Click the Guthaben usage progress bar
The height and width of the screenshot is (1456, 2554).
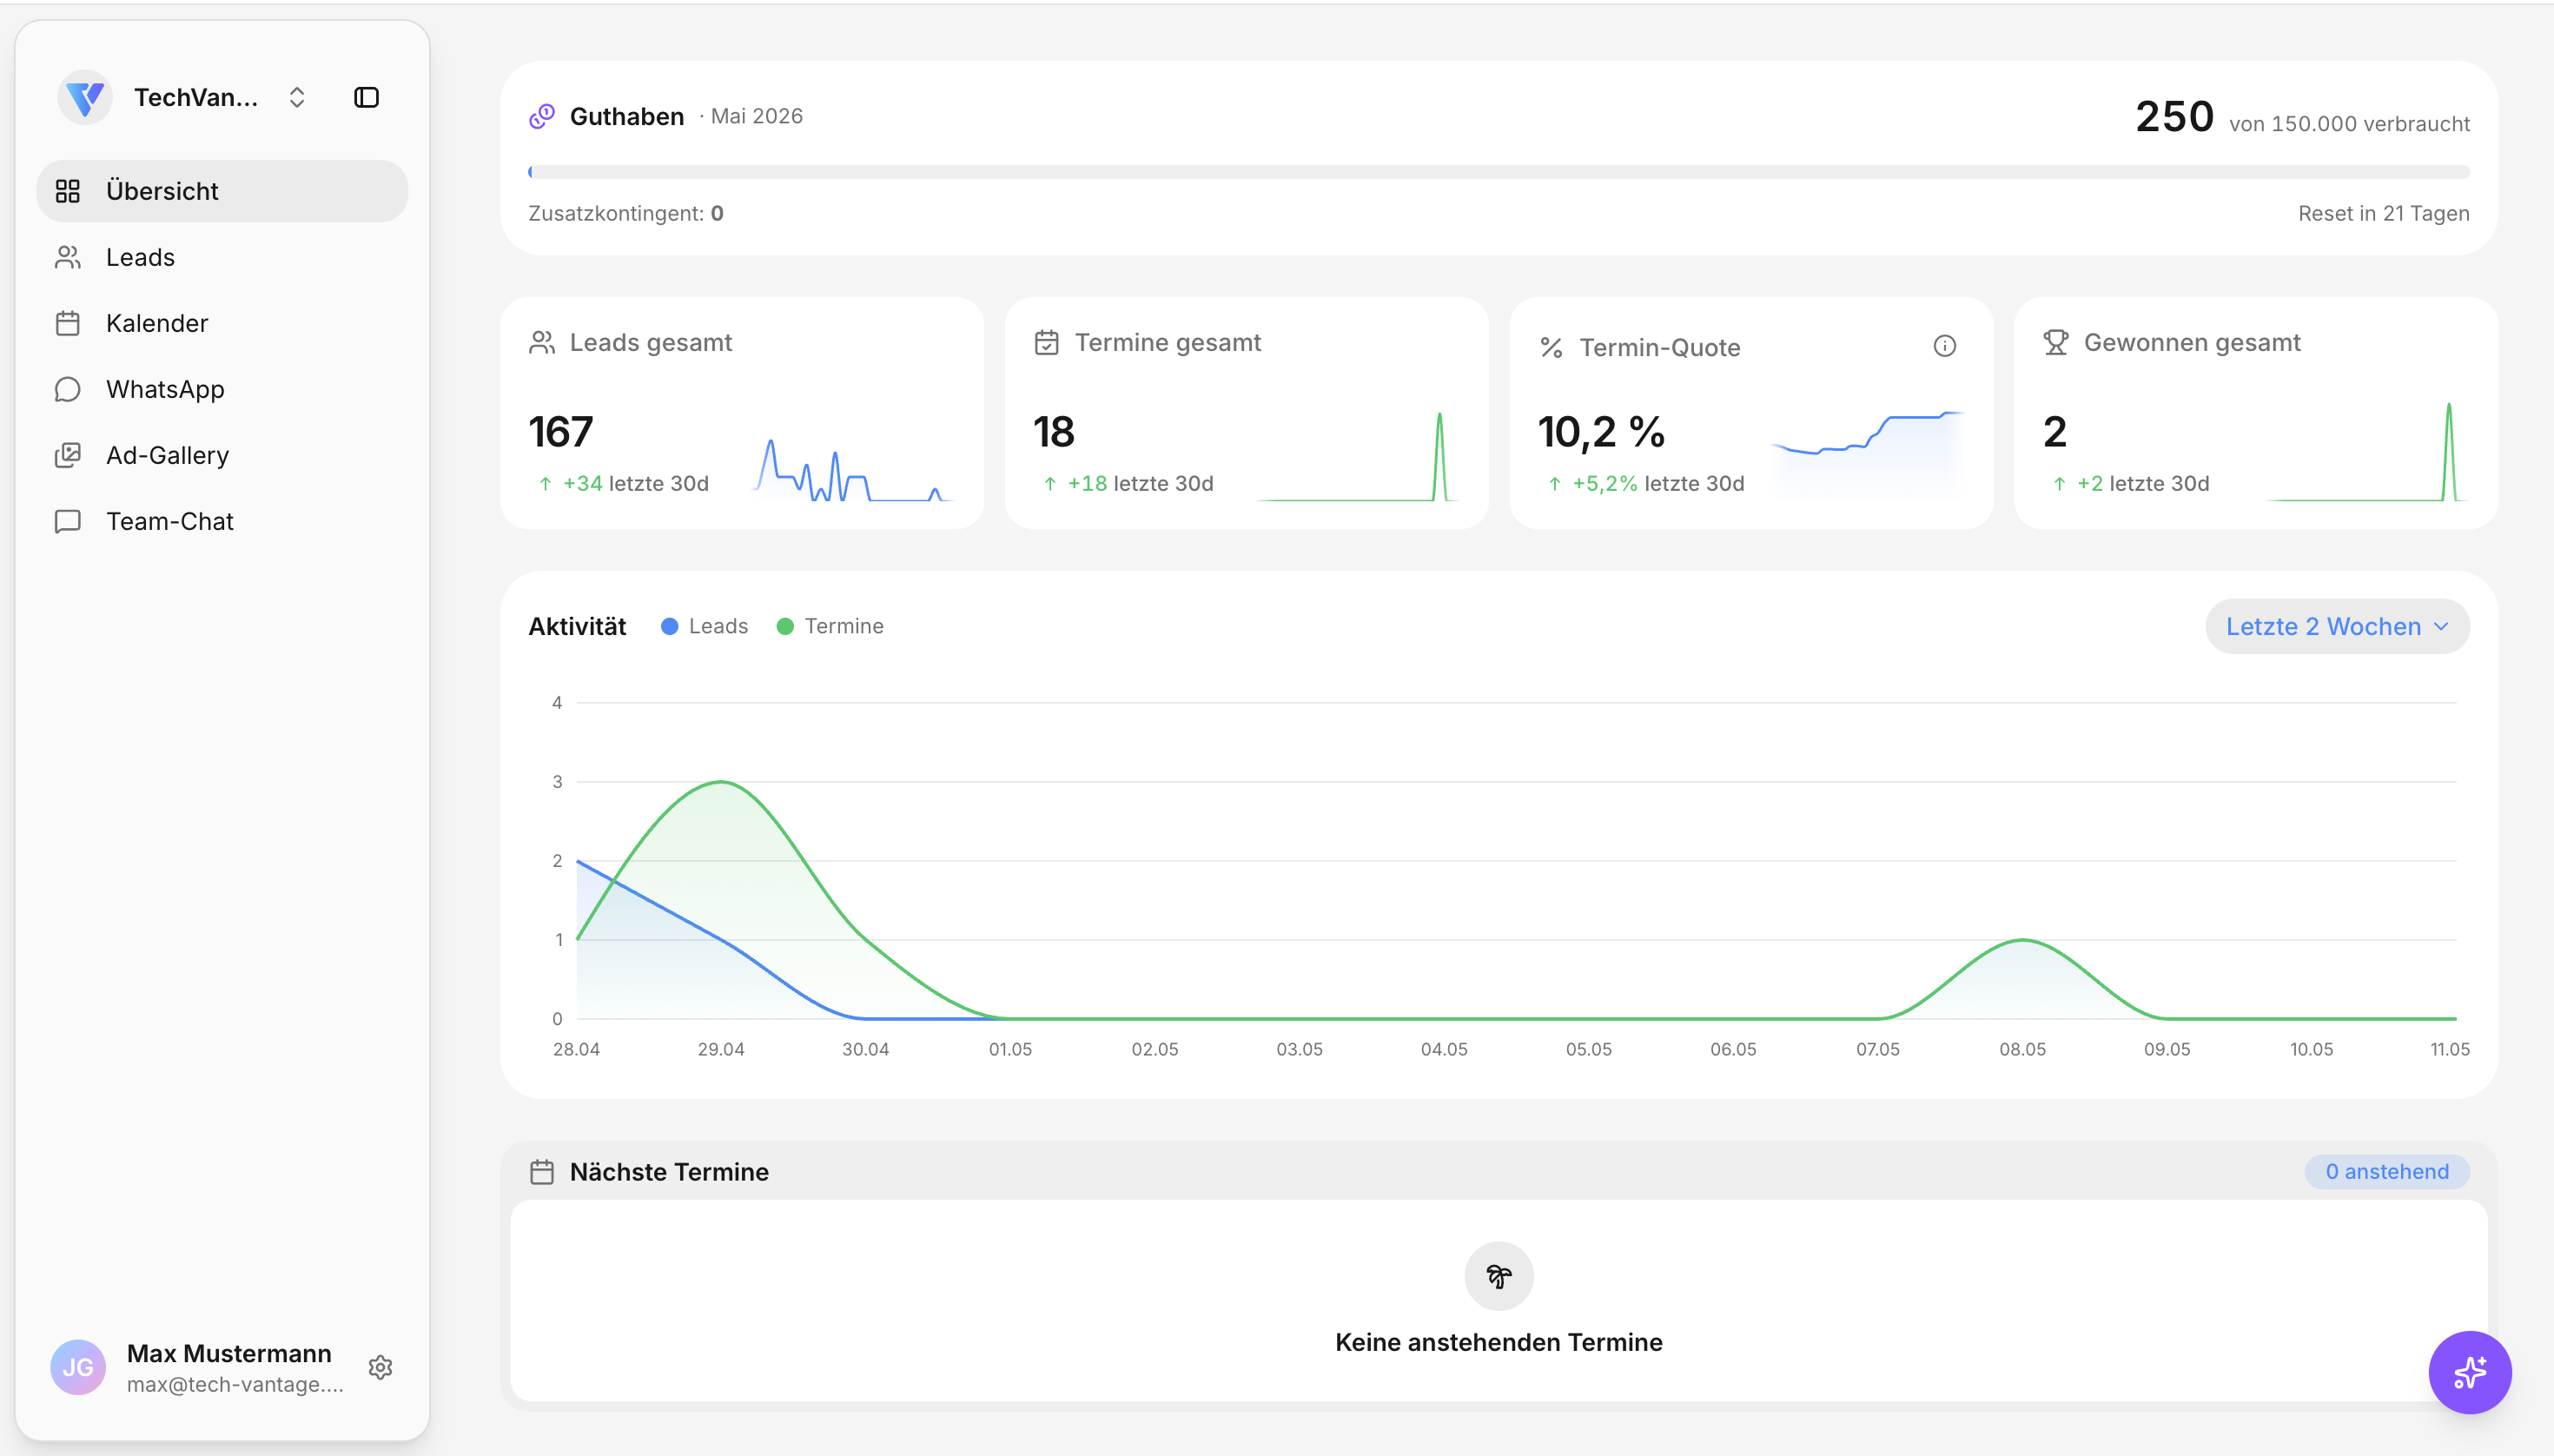[1499, 172]
